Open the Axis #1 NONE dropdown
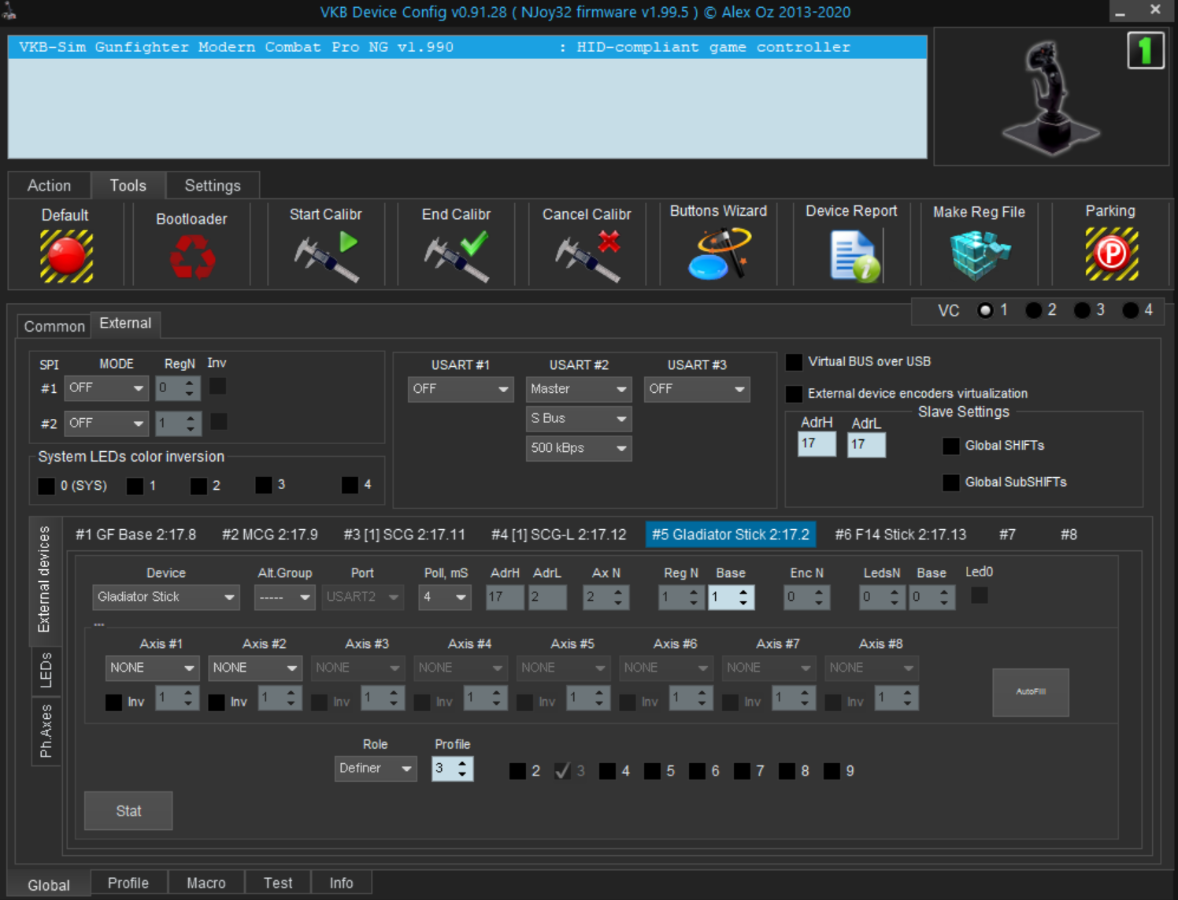 [152, 668]
